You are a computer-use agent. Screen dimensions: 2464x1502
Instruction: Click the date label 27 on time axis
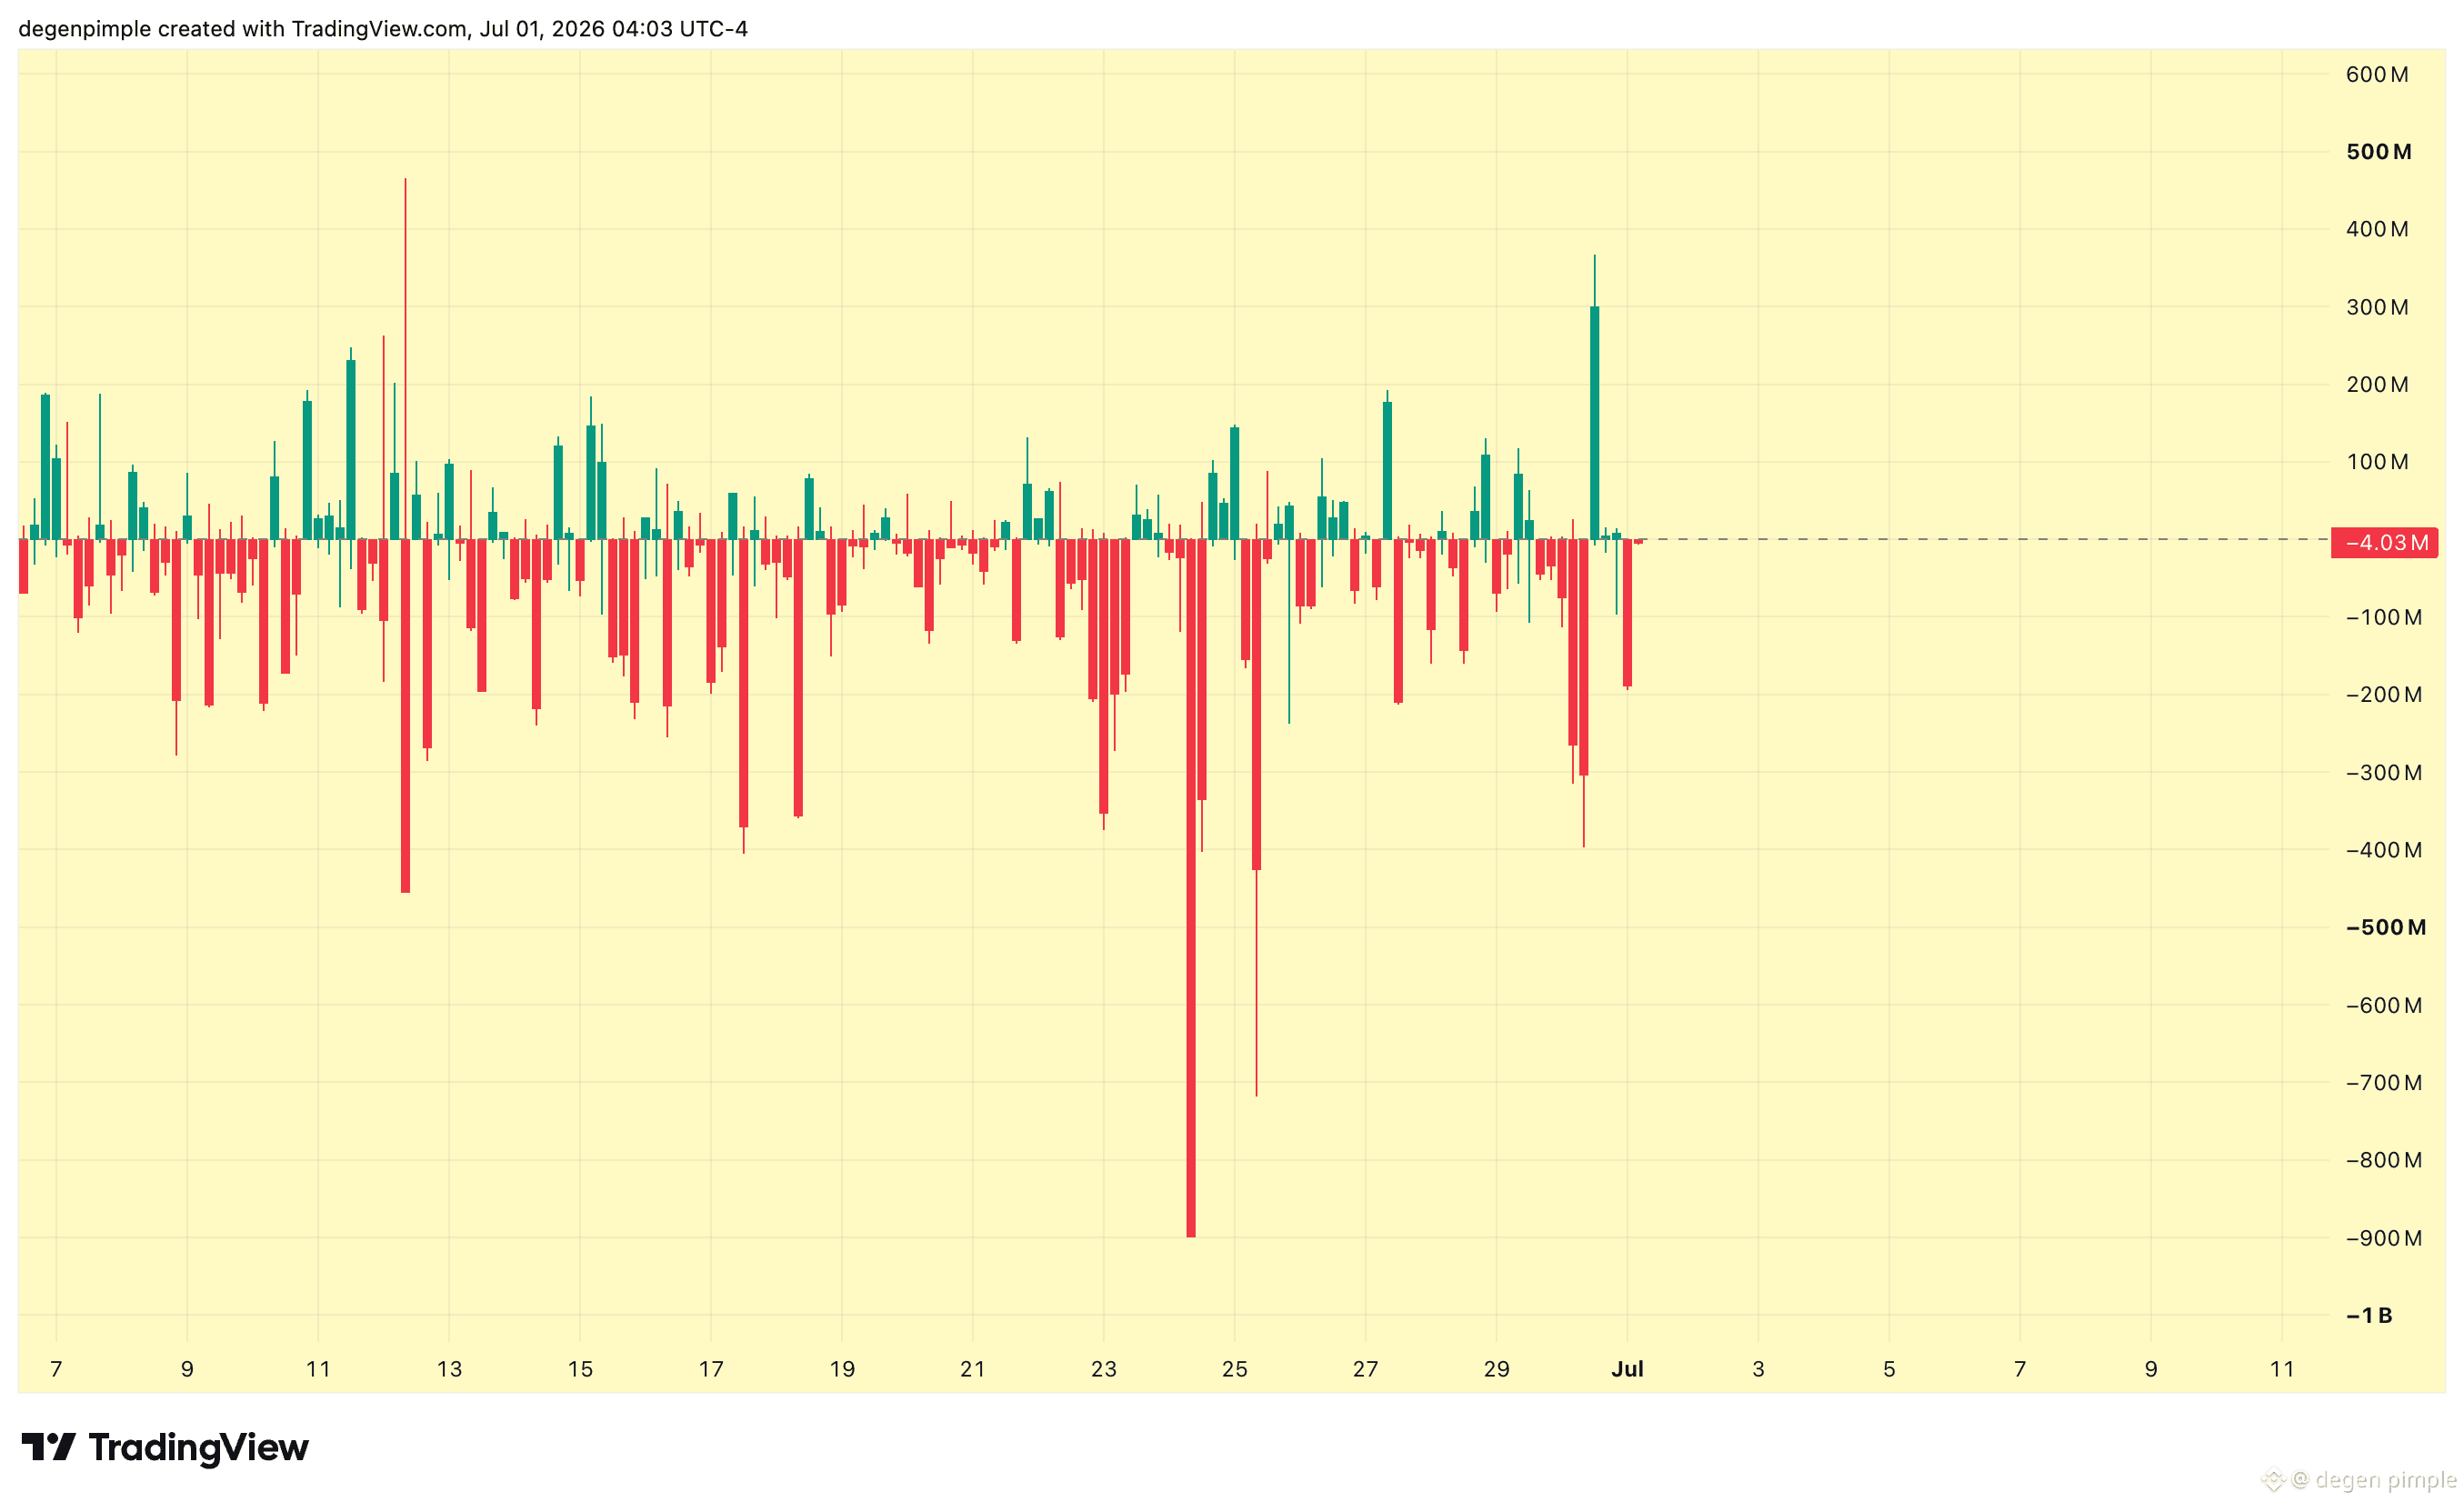pyautogui.click(x=1365, y=1369)
